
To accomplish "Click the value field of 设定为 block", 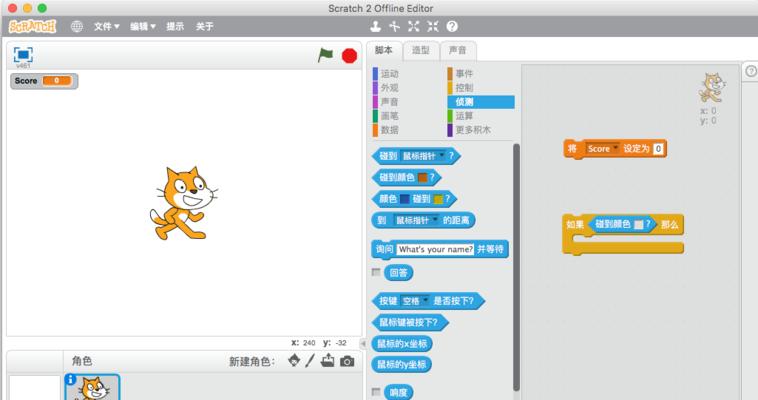I will (658, 149).
